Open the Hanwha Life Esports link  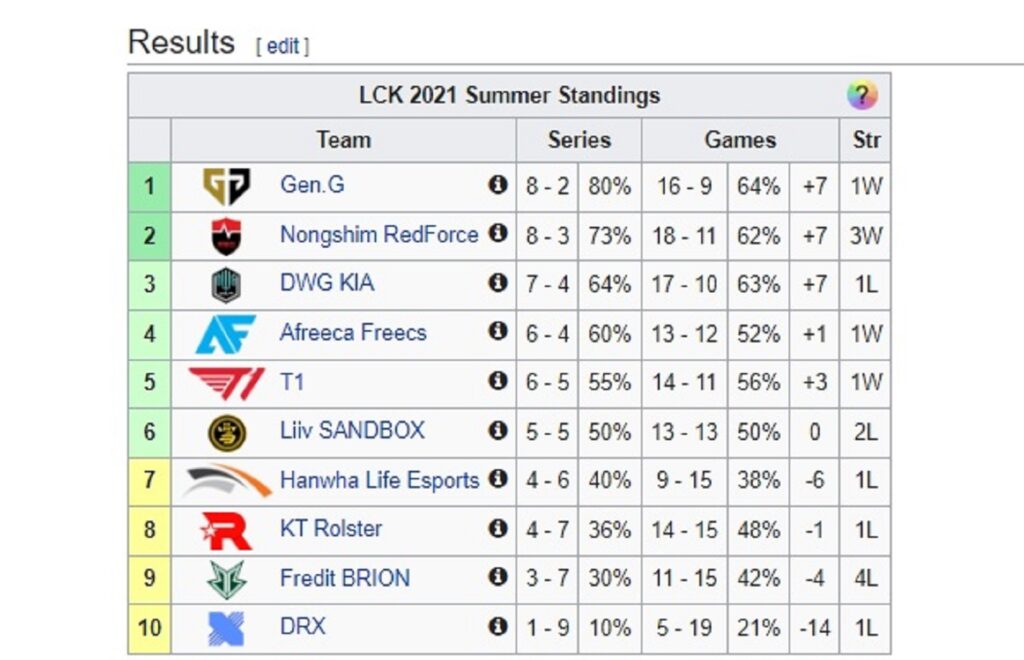coord(379,480)
